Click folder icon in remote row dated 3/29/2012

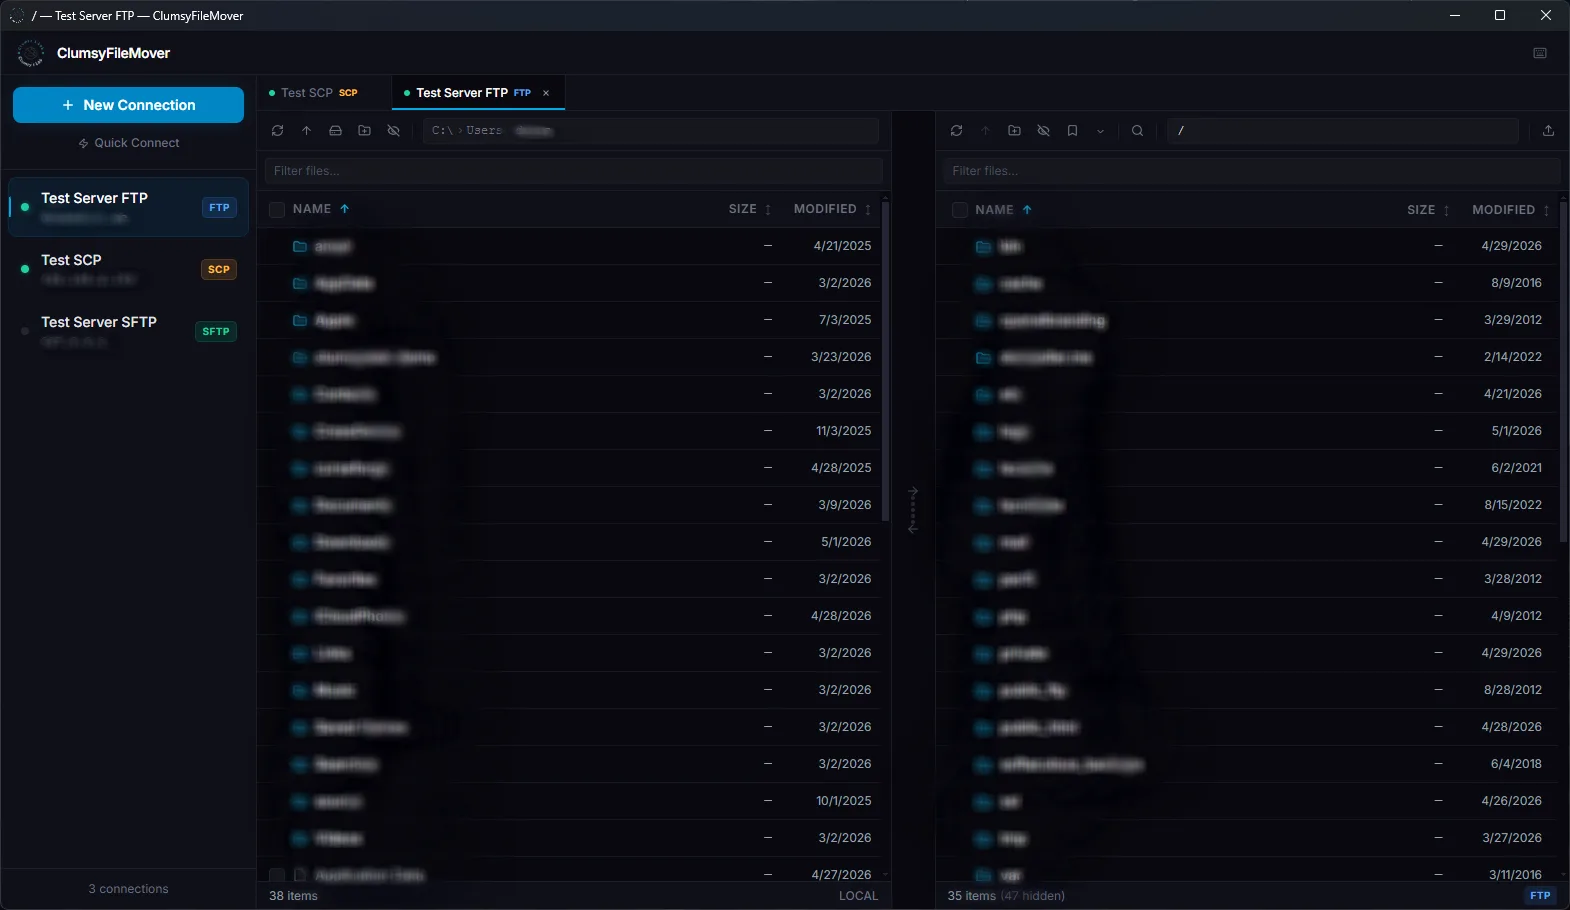pos(983,320)
